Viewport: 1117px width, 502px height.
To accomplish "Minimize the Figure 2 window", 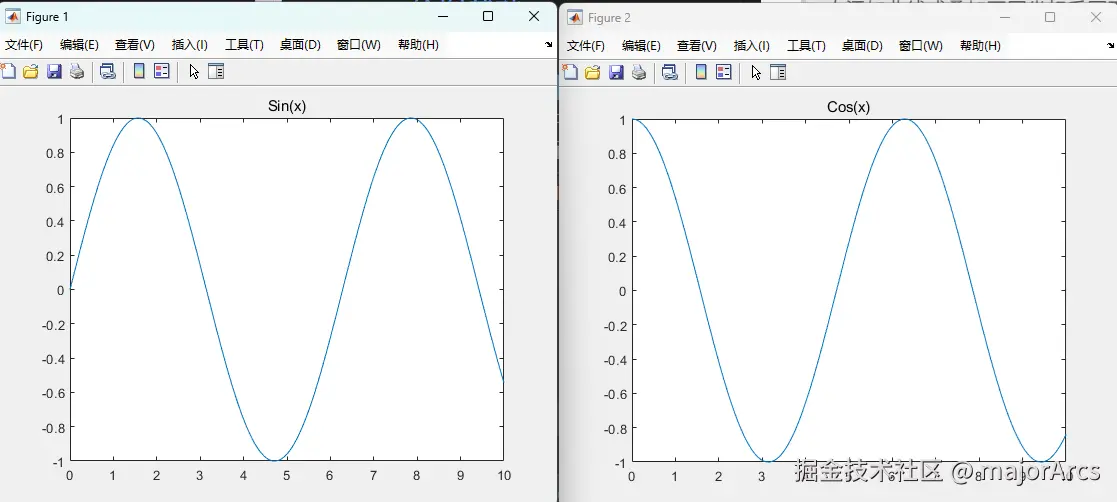I will 1005,17.
